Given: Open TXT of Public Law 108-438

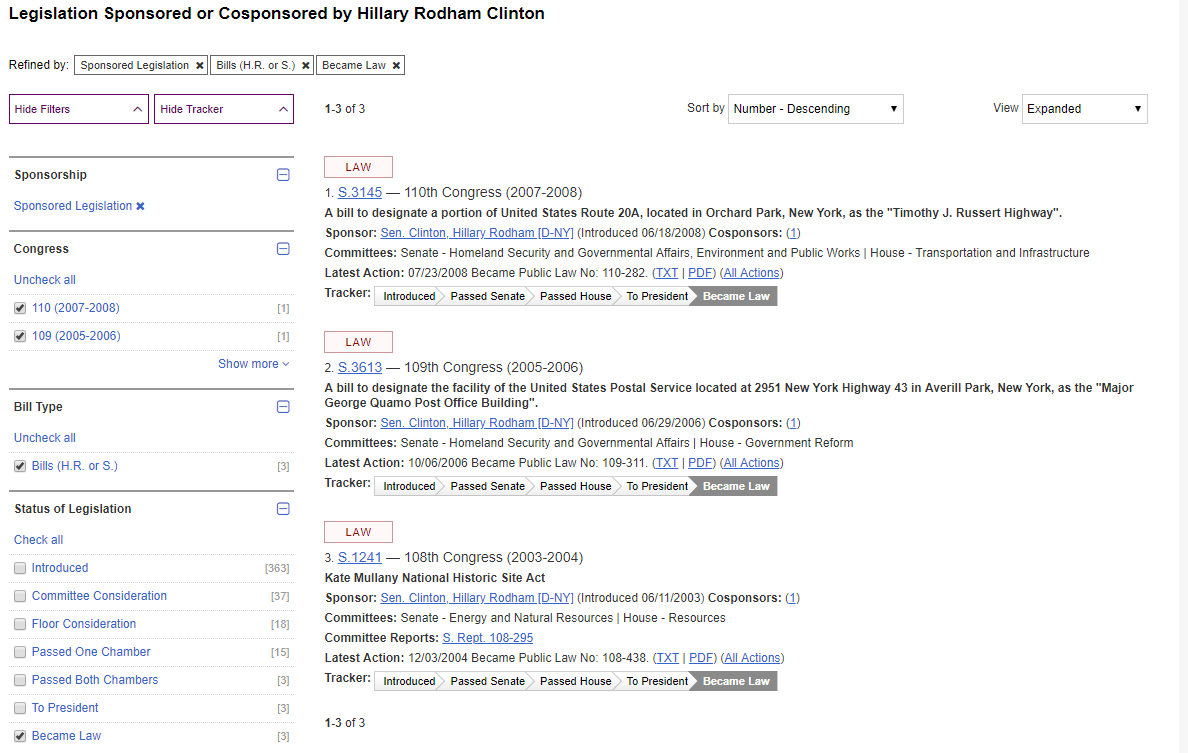Looking at the screenshot, I should pos(667,658).
